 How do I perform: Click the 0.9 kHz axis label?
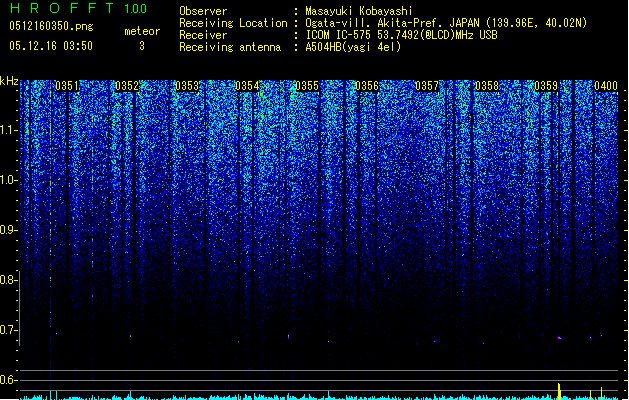click(x=9, y=230)
